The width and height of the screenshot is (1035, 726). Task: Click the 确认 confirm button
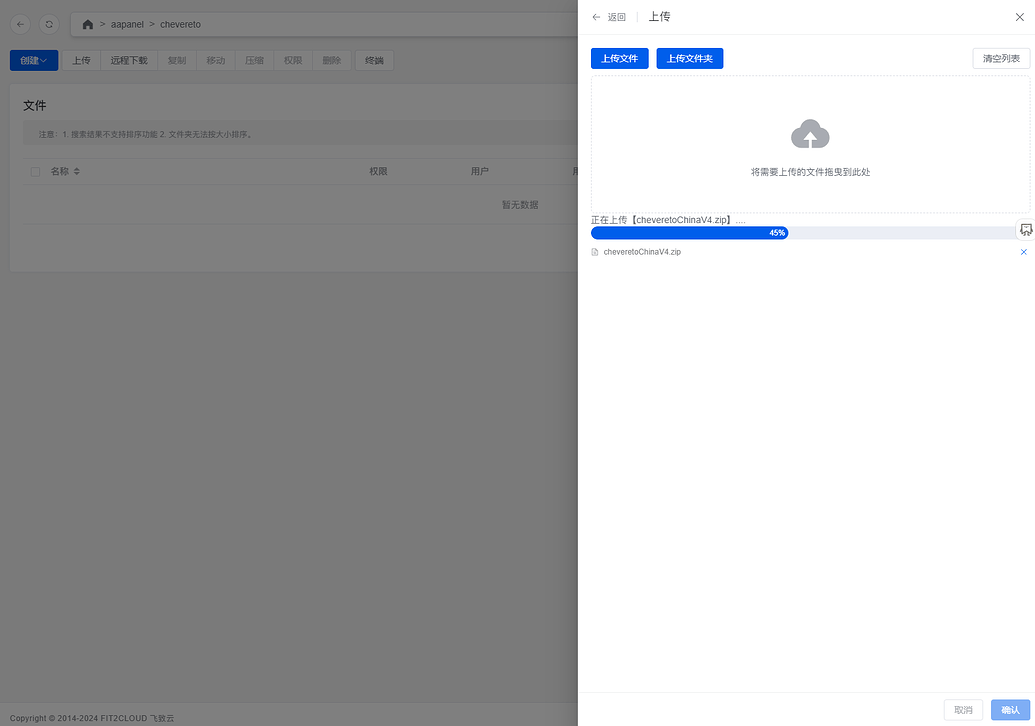point(1010,710)
